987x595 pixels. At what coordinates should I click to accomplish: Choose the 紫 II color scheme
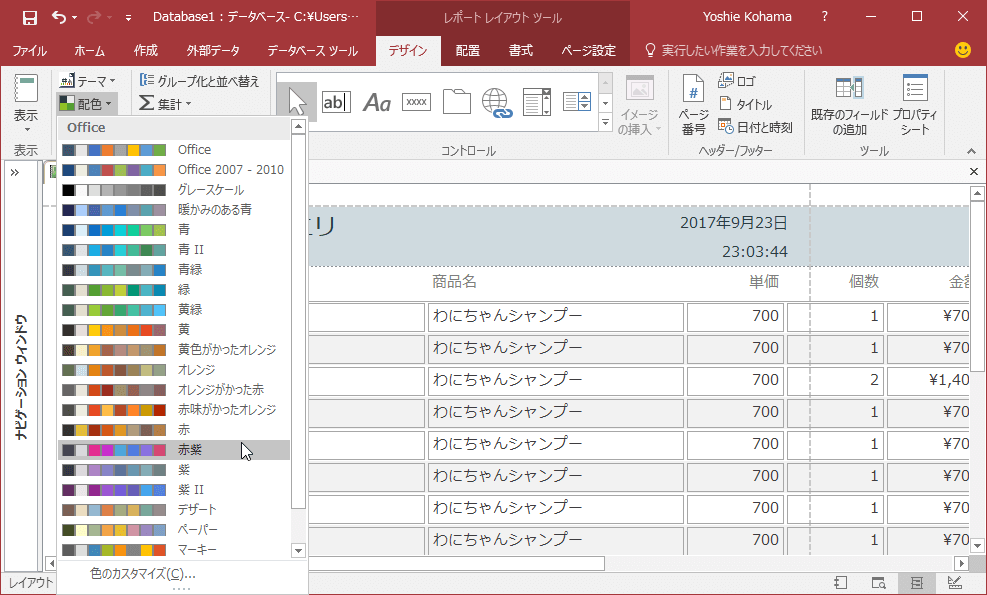(x=174, y=489)
